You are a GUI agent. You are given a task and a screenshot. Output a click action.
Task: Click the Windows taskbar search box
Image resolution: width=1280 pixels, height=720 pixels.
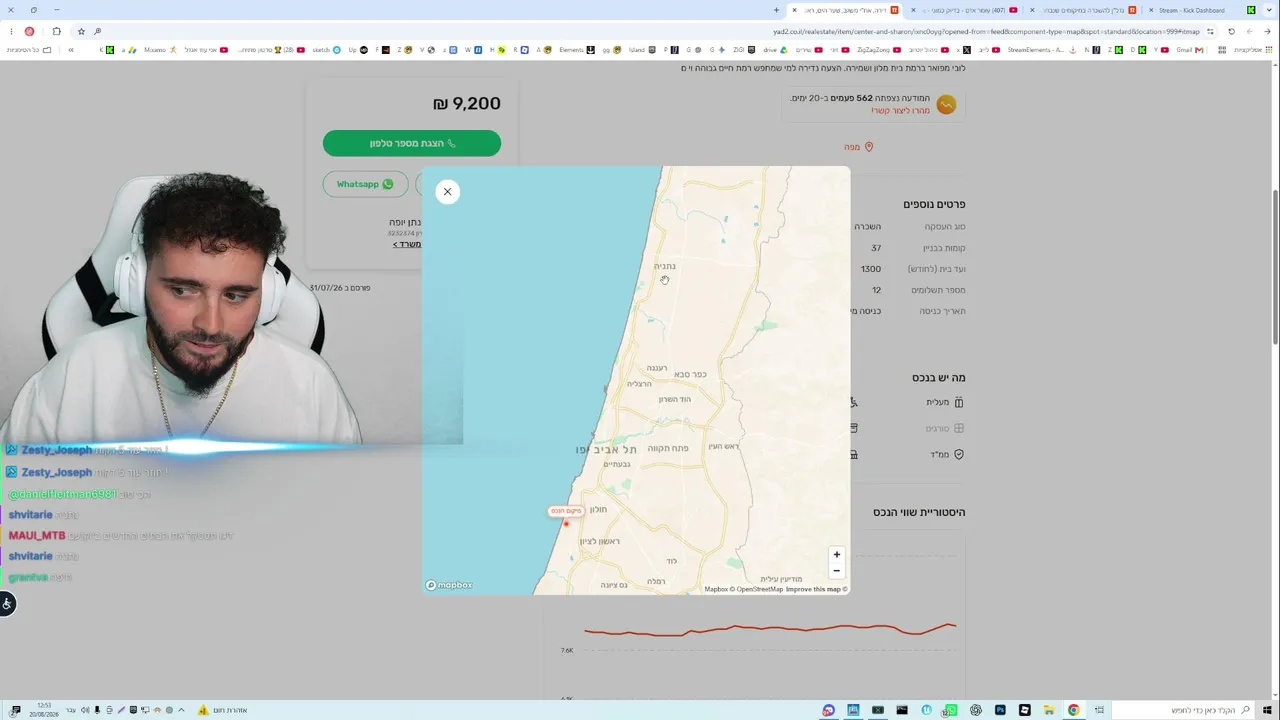[1181, 710]
